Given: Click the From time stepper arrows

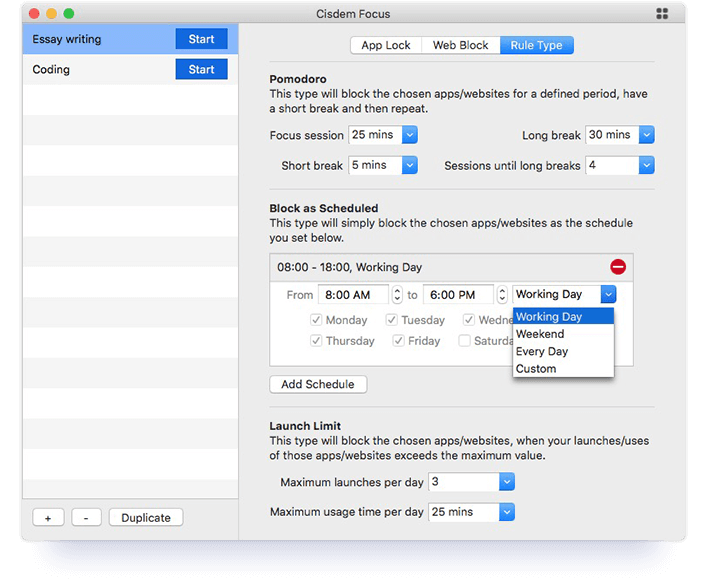Looking at the screenshot, I should coord(397,294).
